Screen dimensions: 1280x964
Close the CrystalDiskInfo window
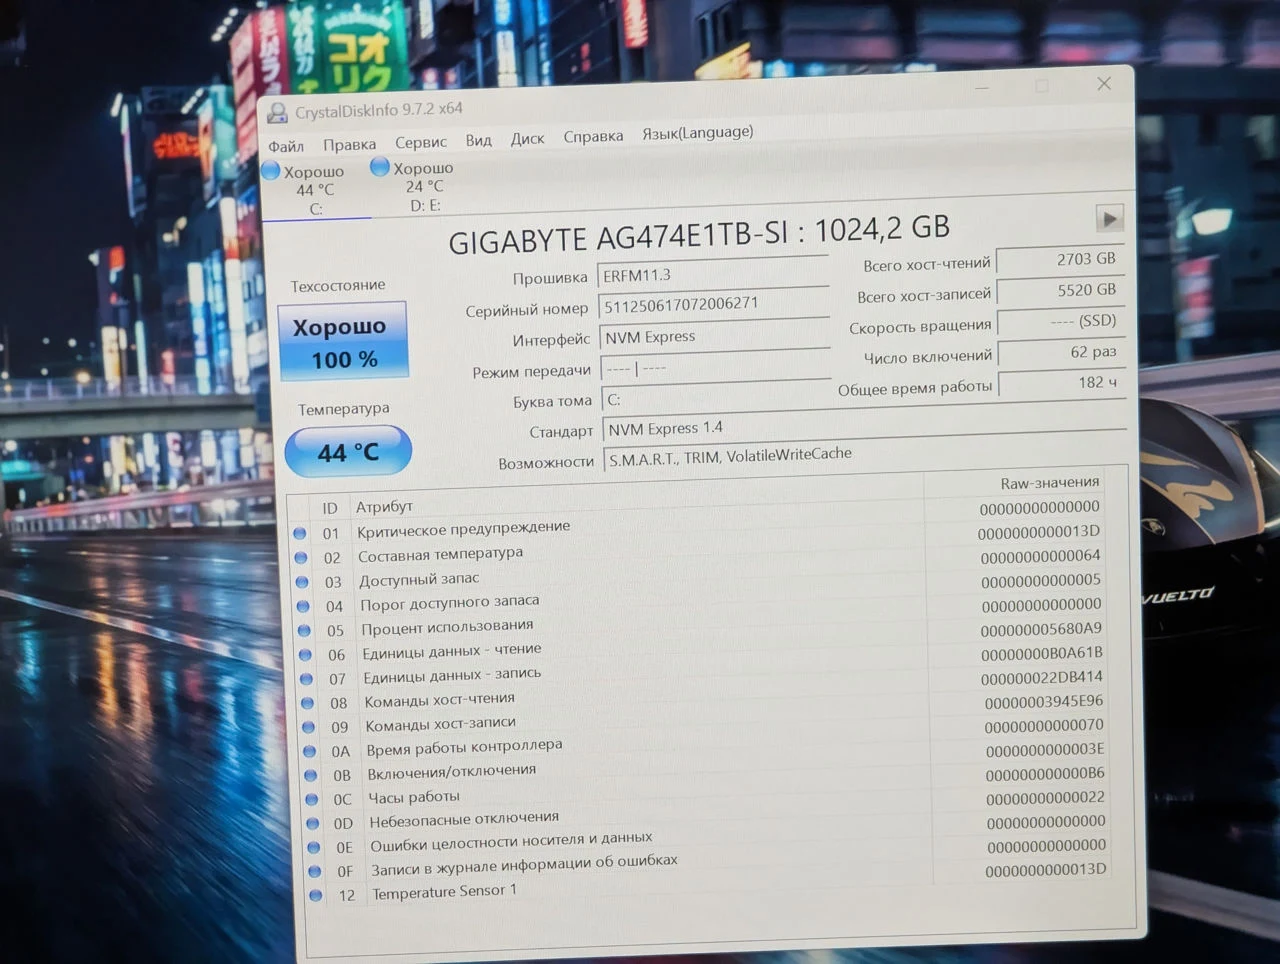click(x=1103, y=84)
